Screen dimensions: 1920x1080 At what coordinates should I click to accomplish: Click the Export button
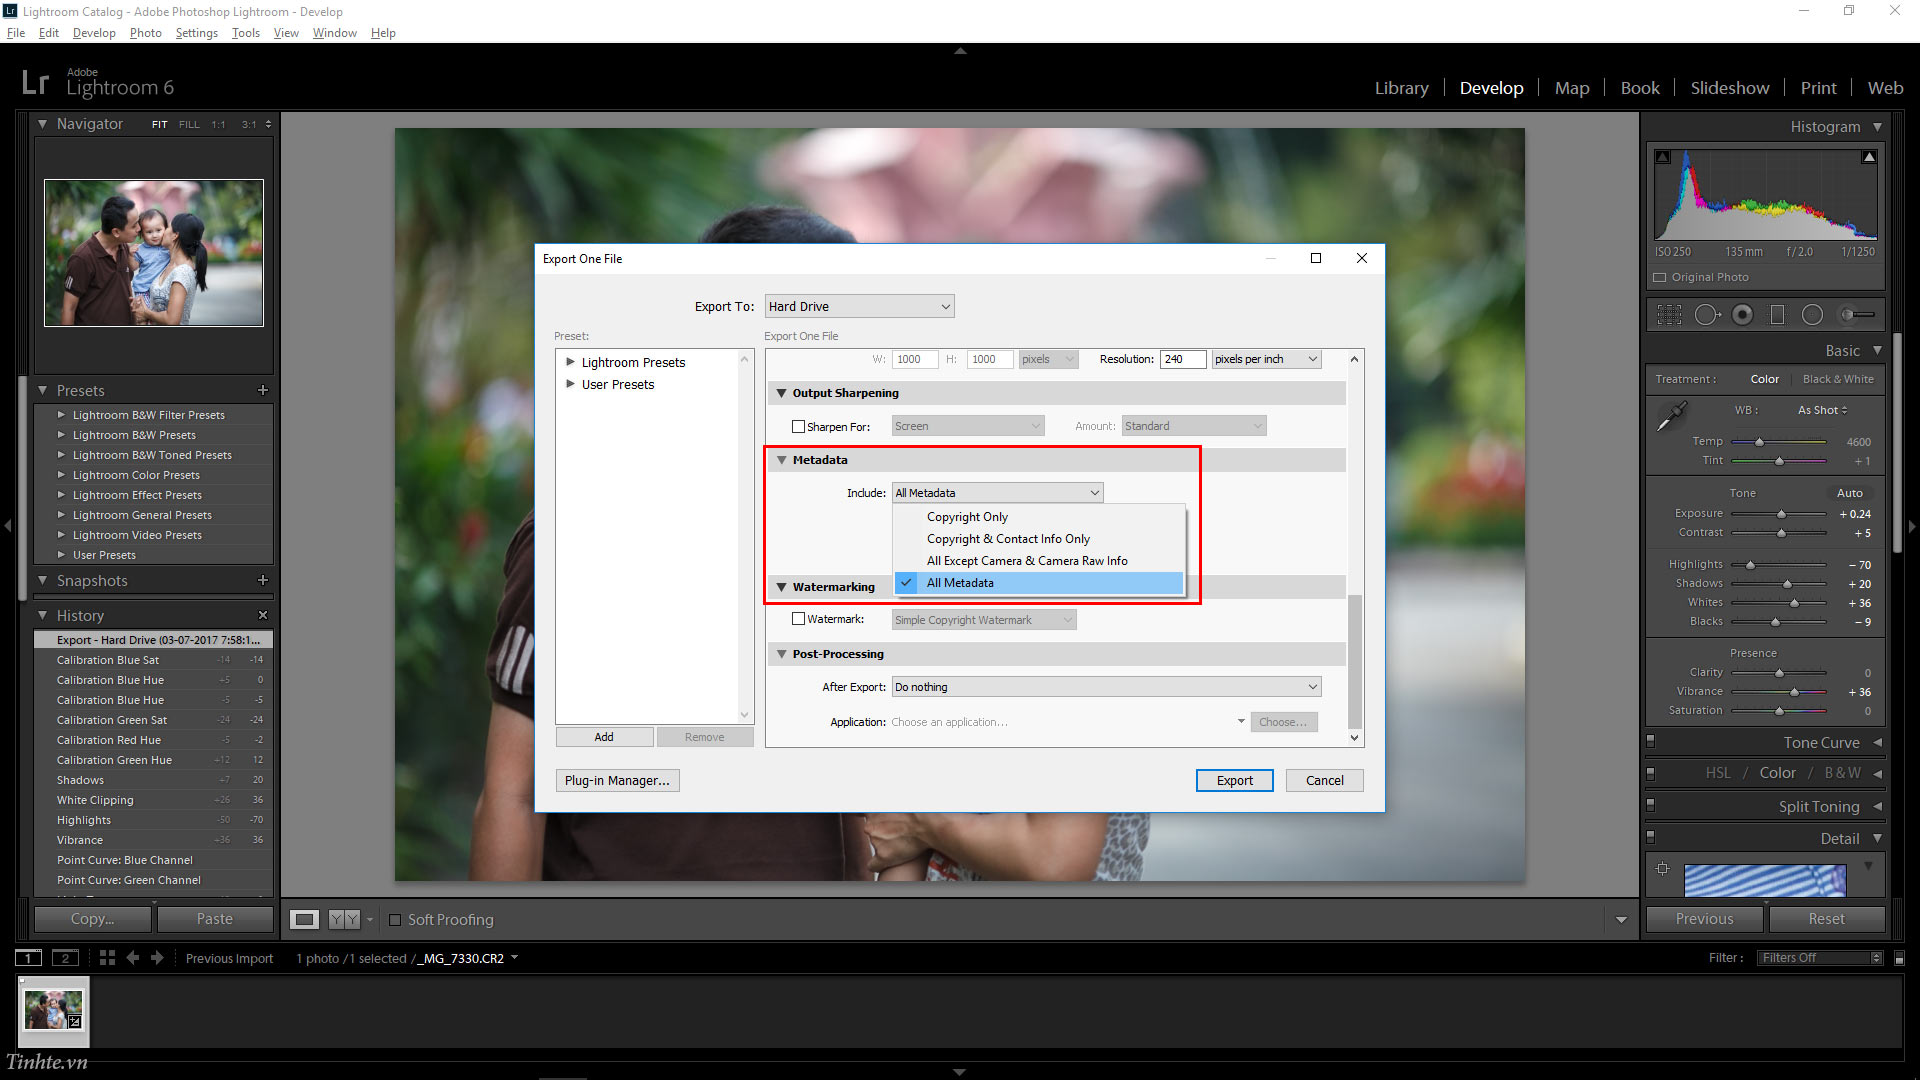tap(1234, 780)
